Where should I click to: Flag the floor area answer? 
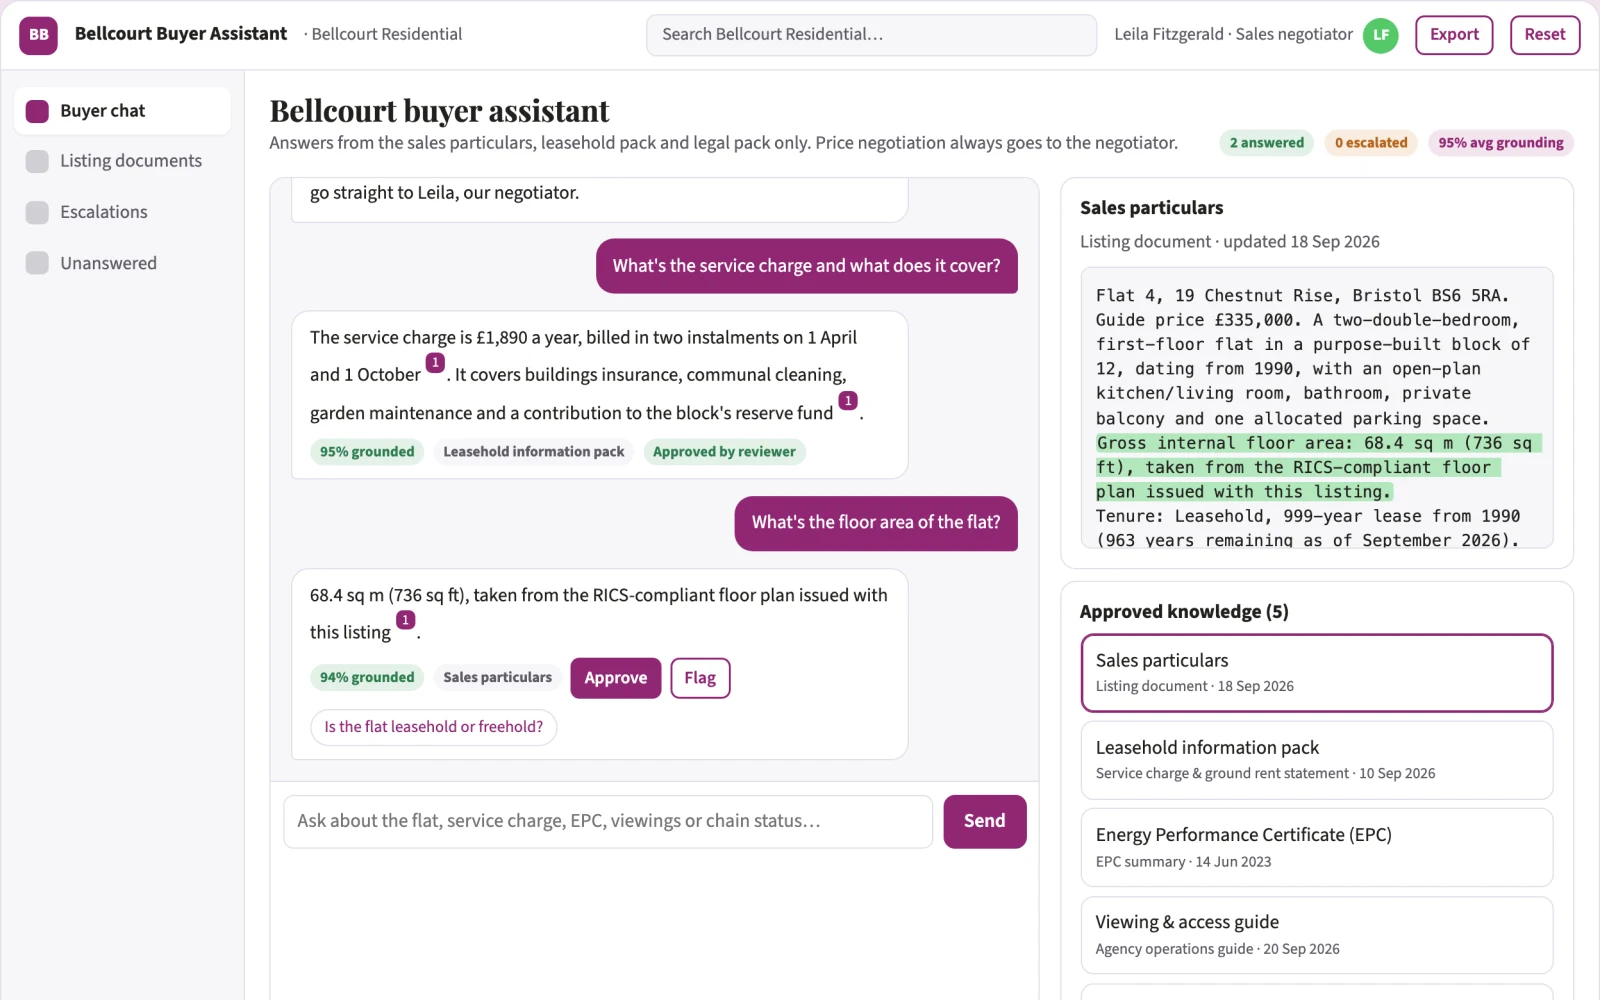pyautogui.click(x=700, y=678)
